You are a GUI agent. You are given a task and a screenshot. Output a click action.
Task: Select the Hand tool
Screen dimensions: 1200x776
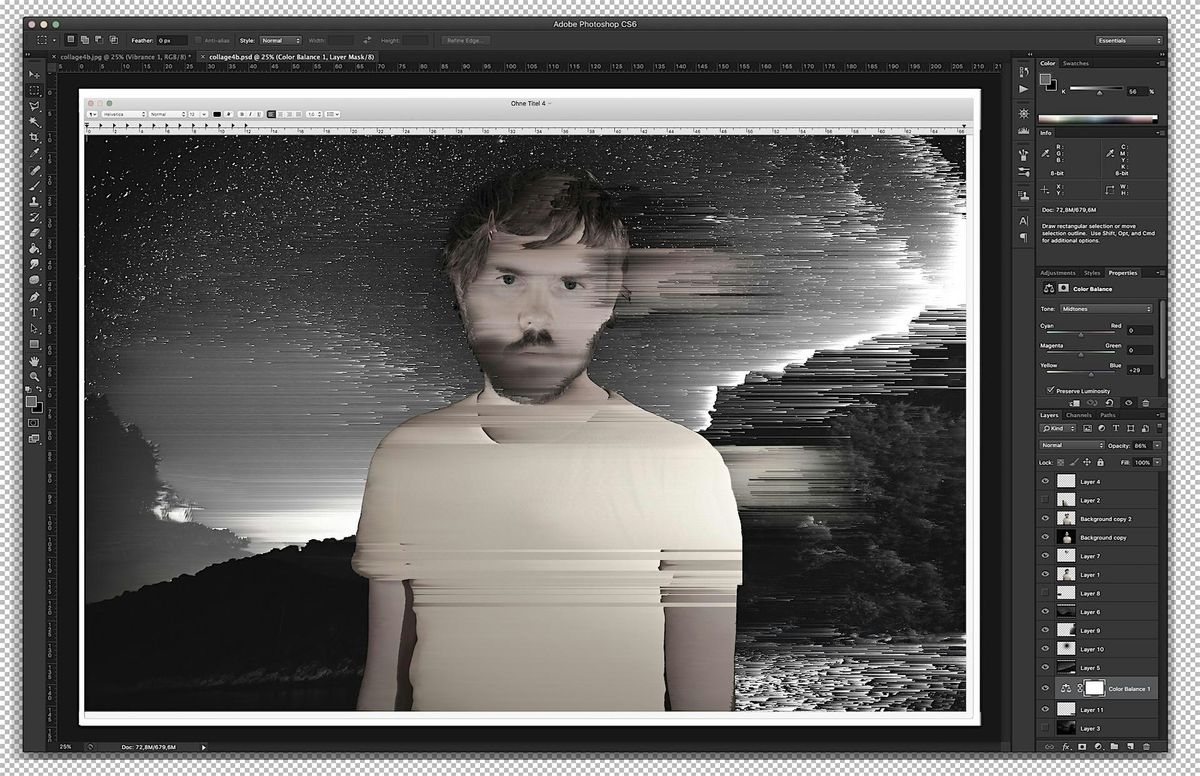[x=34, y=359]
